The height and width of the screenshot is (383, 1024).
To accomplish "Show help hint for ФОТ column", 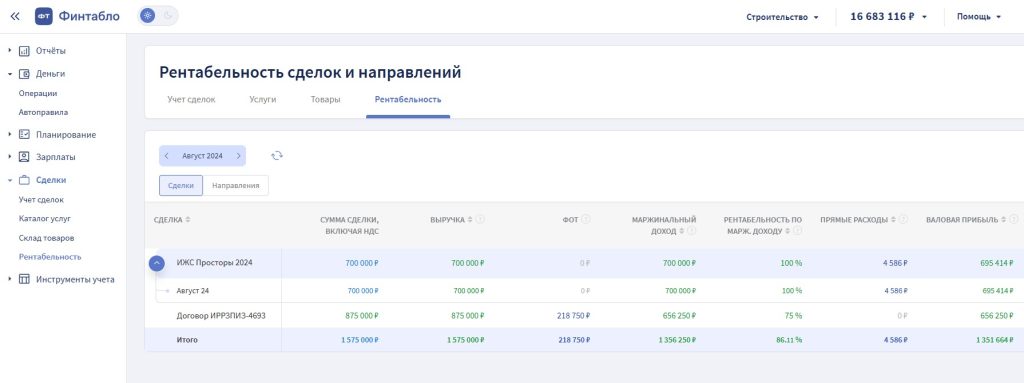I will (x=586, y=220).
